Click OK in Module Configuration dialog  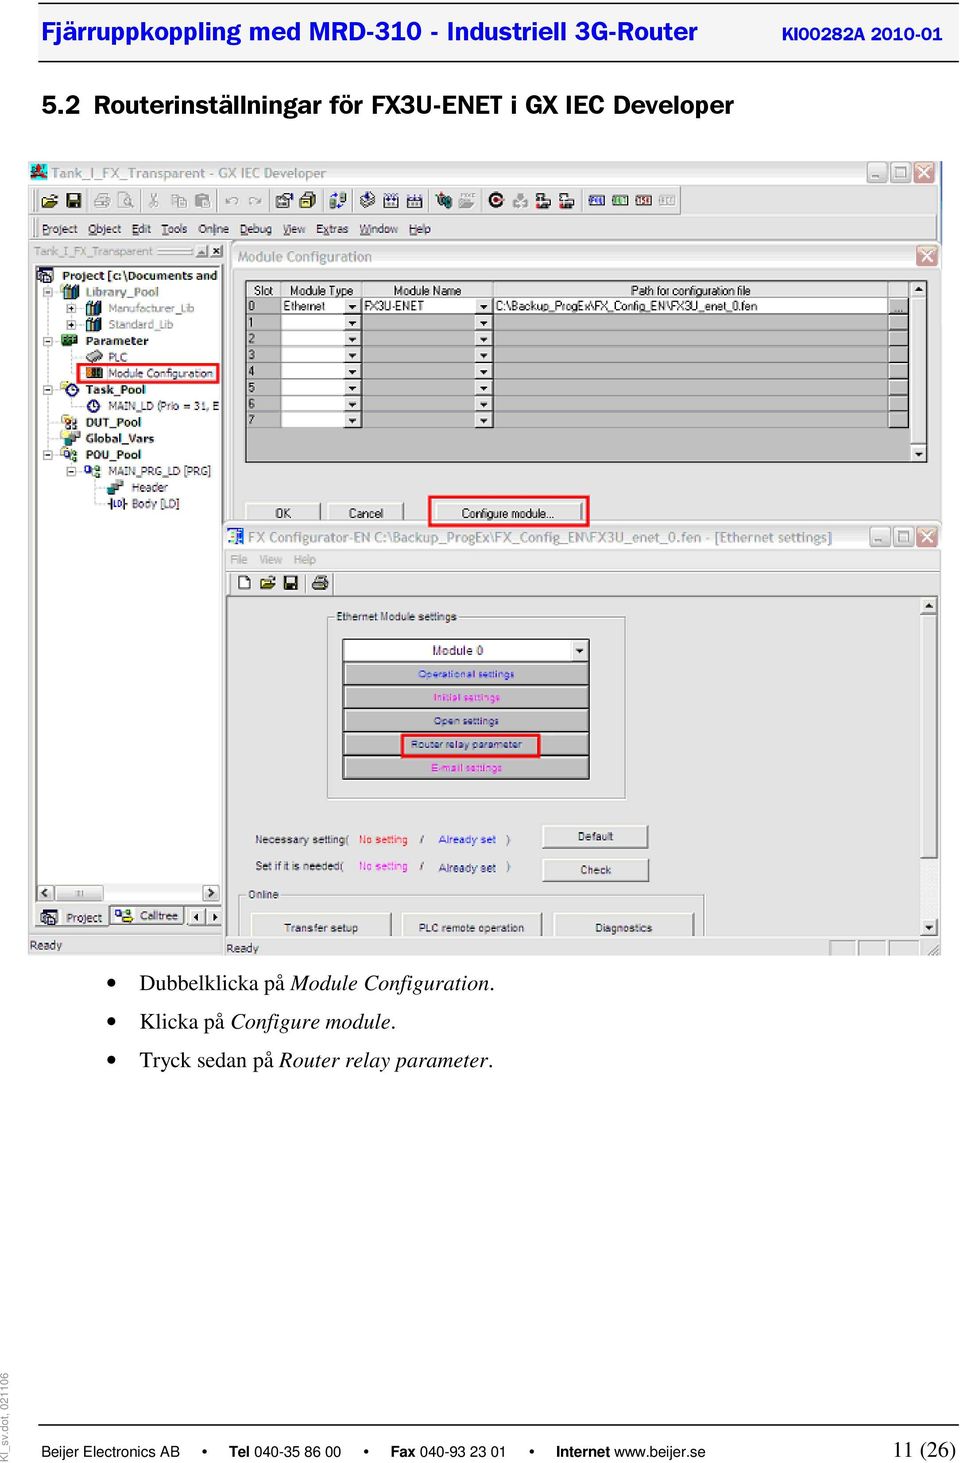coord(283,513)
